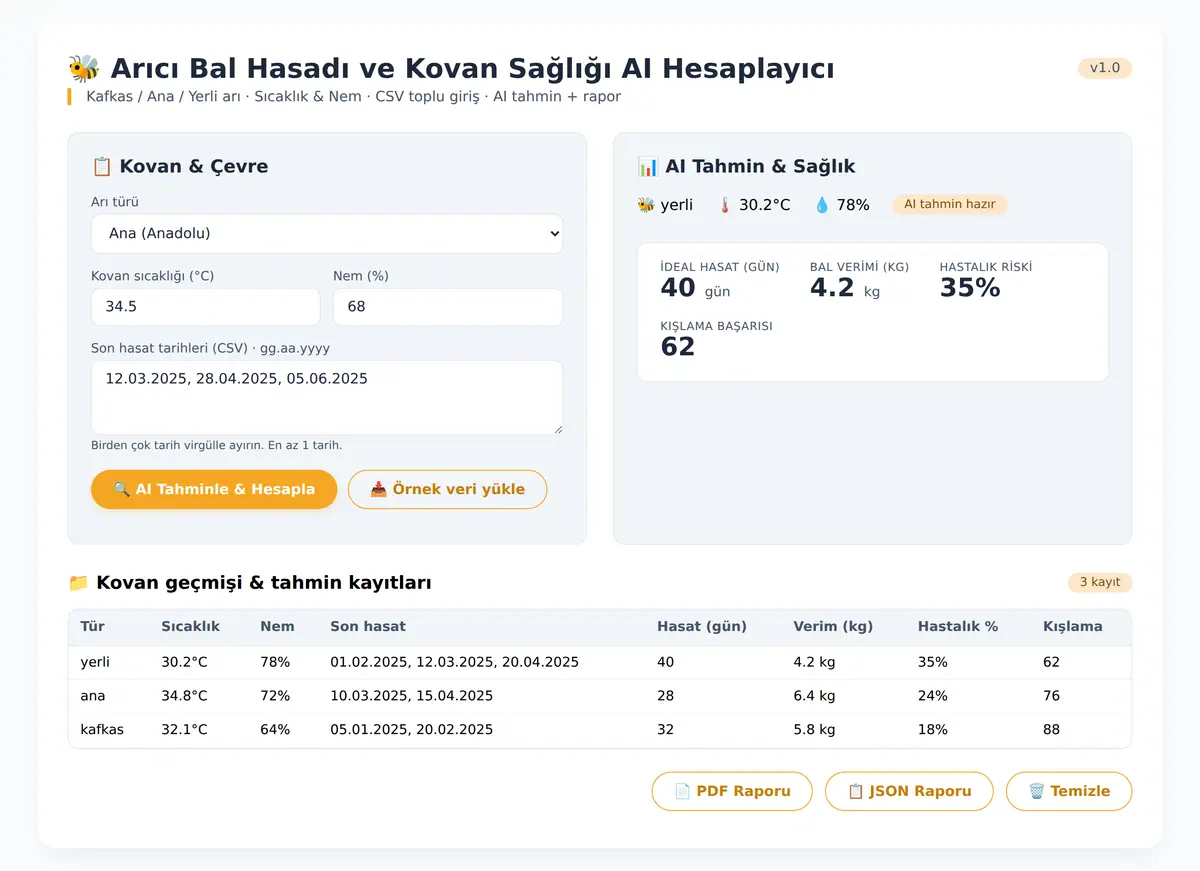Click the Hasat (gün) column header

(x=702, y=626)
